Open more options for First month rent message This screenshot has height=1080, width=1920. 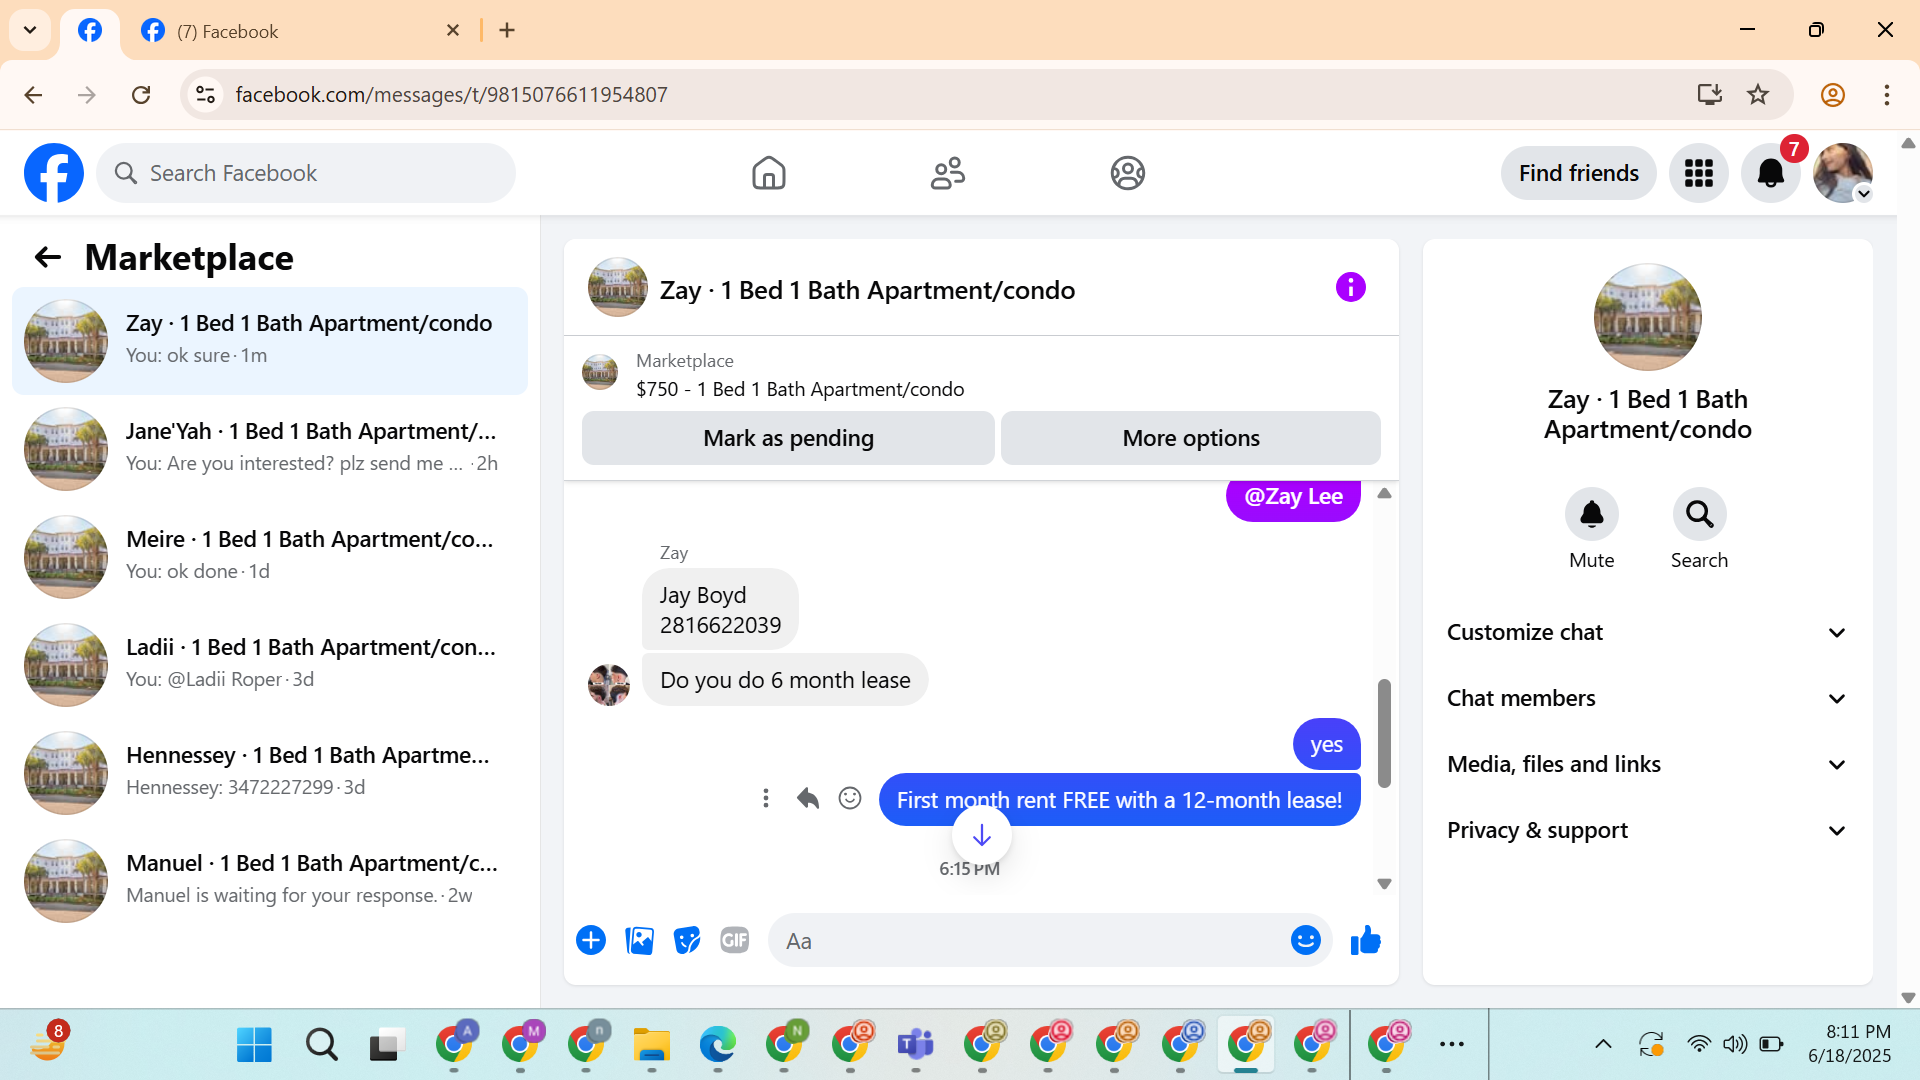coord(766,798)
